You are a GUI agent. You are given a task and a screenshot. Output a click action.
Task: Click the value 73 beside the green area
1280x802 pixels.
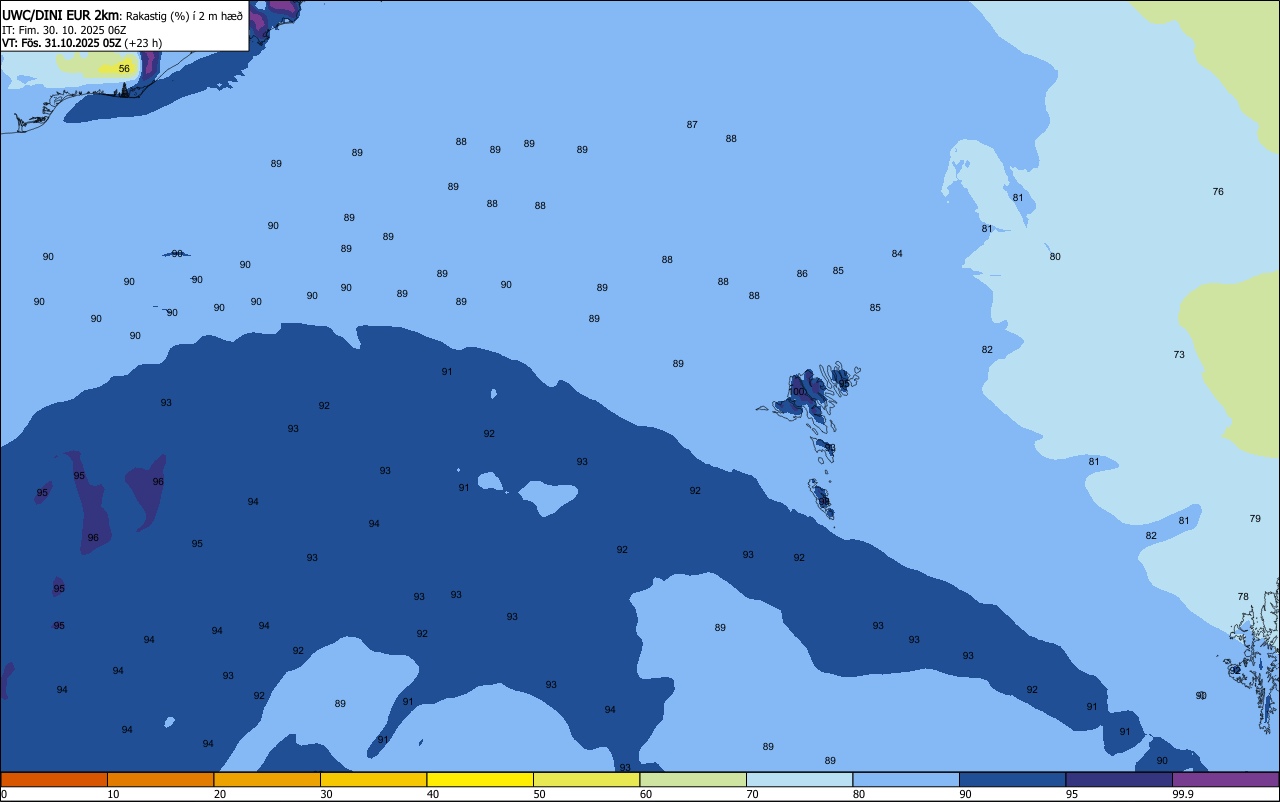(x=1179, y=355)
